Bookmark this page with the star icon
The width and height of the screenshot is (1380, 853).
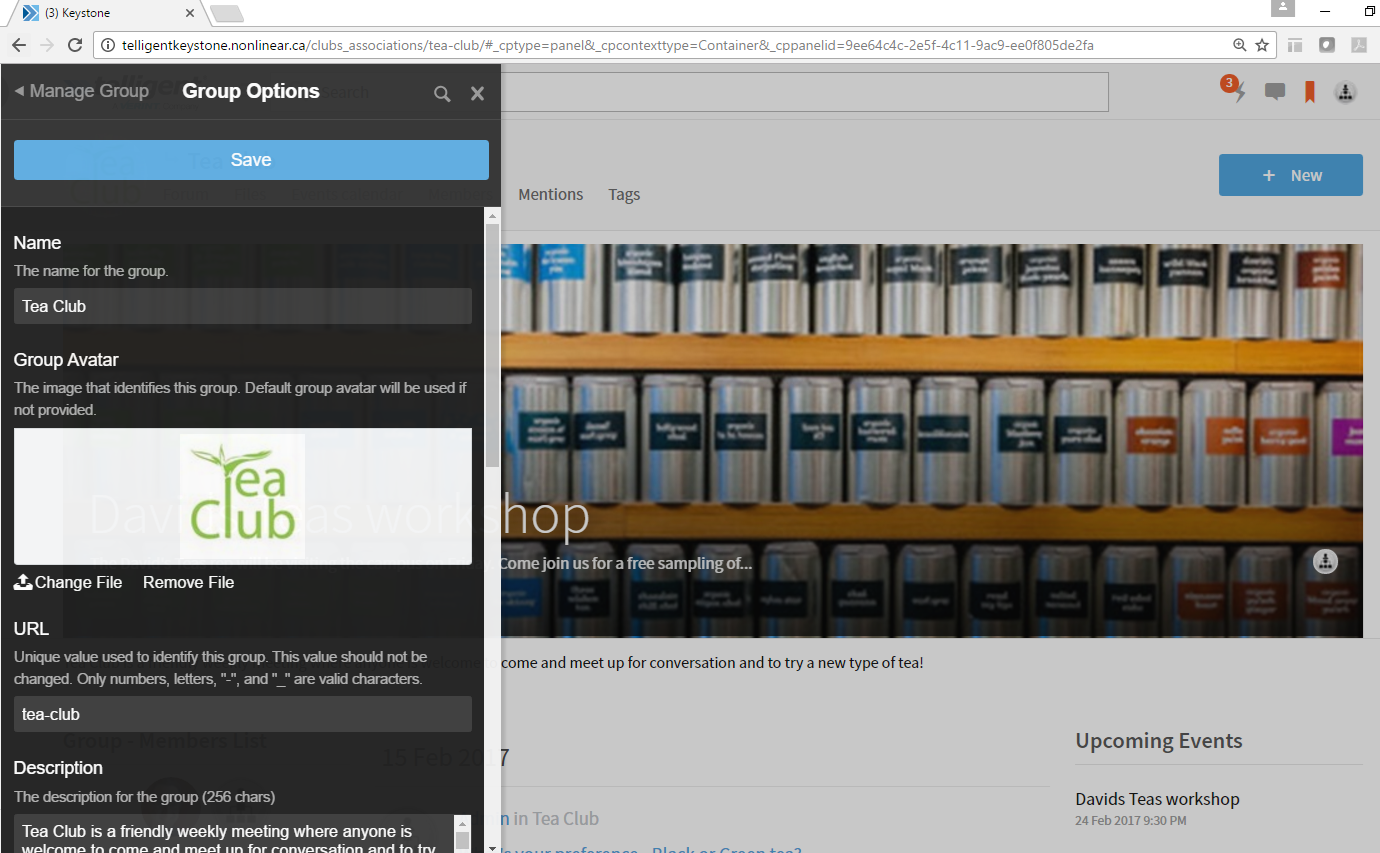click(1262, 45)
